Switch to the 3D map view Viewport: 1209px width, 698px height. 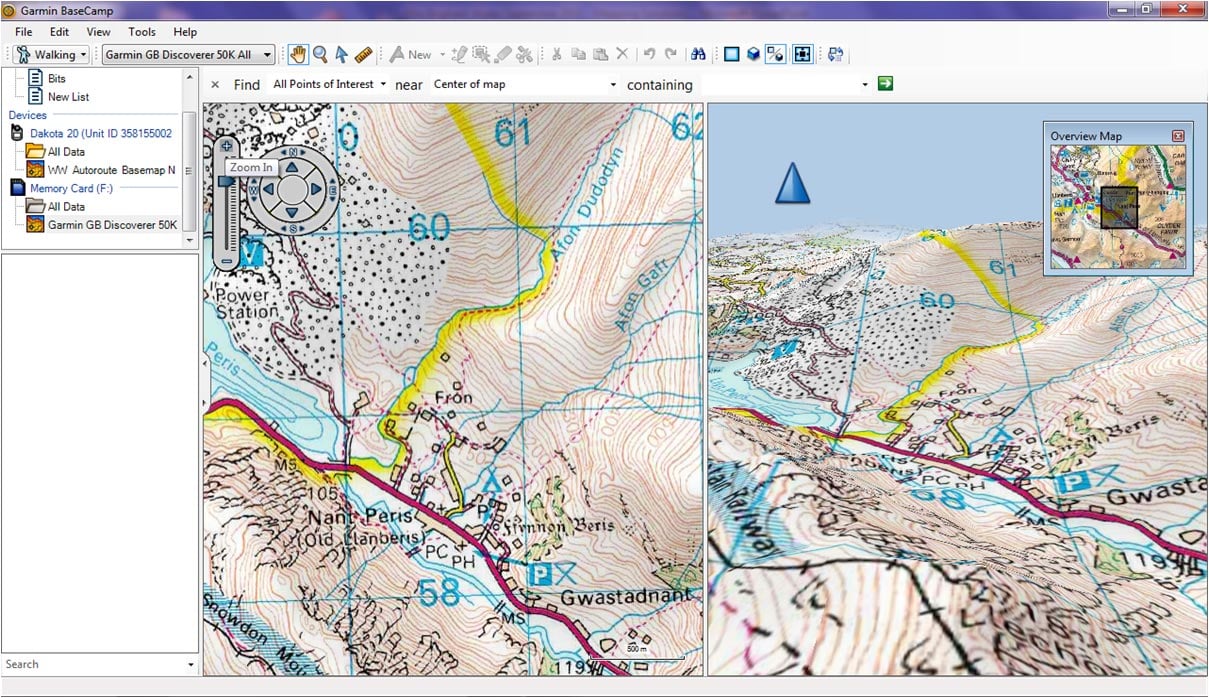coord(754,54)
